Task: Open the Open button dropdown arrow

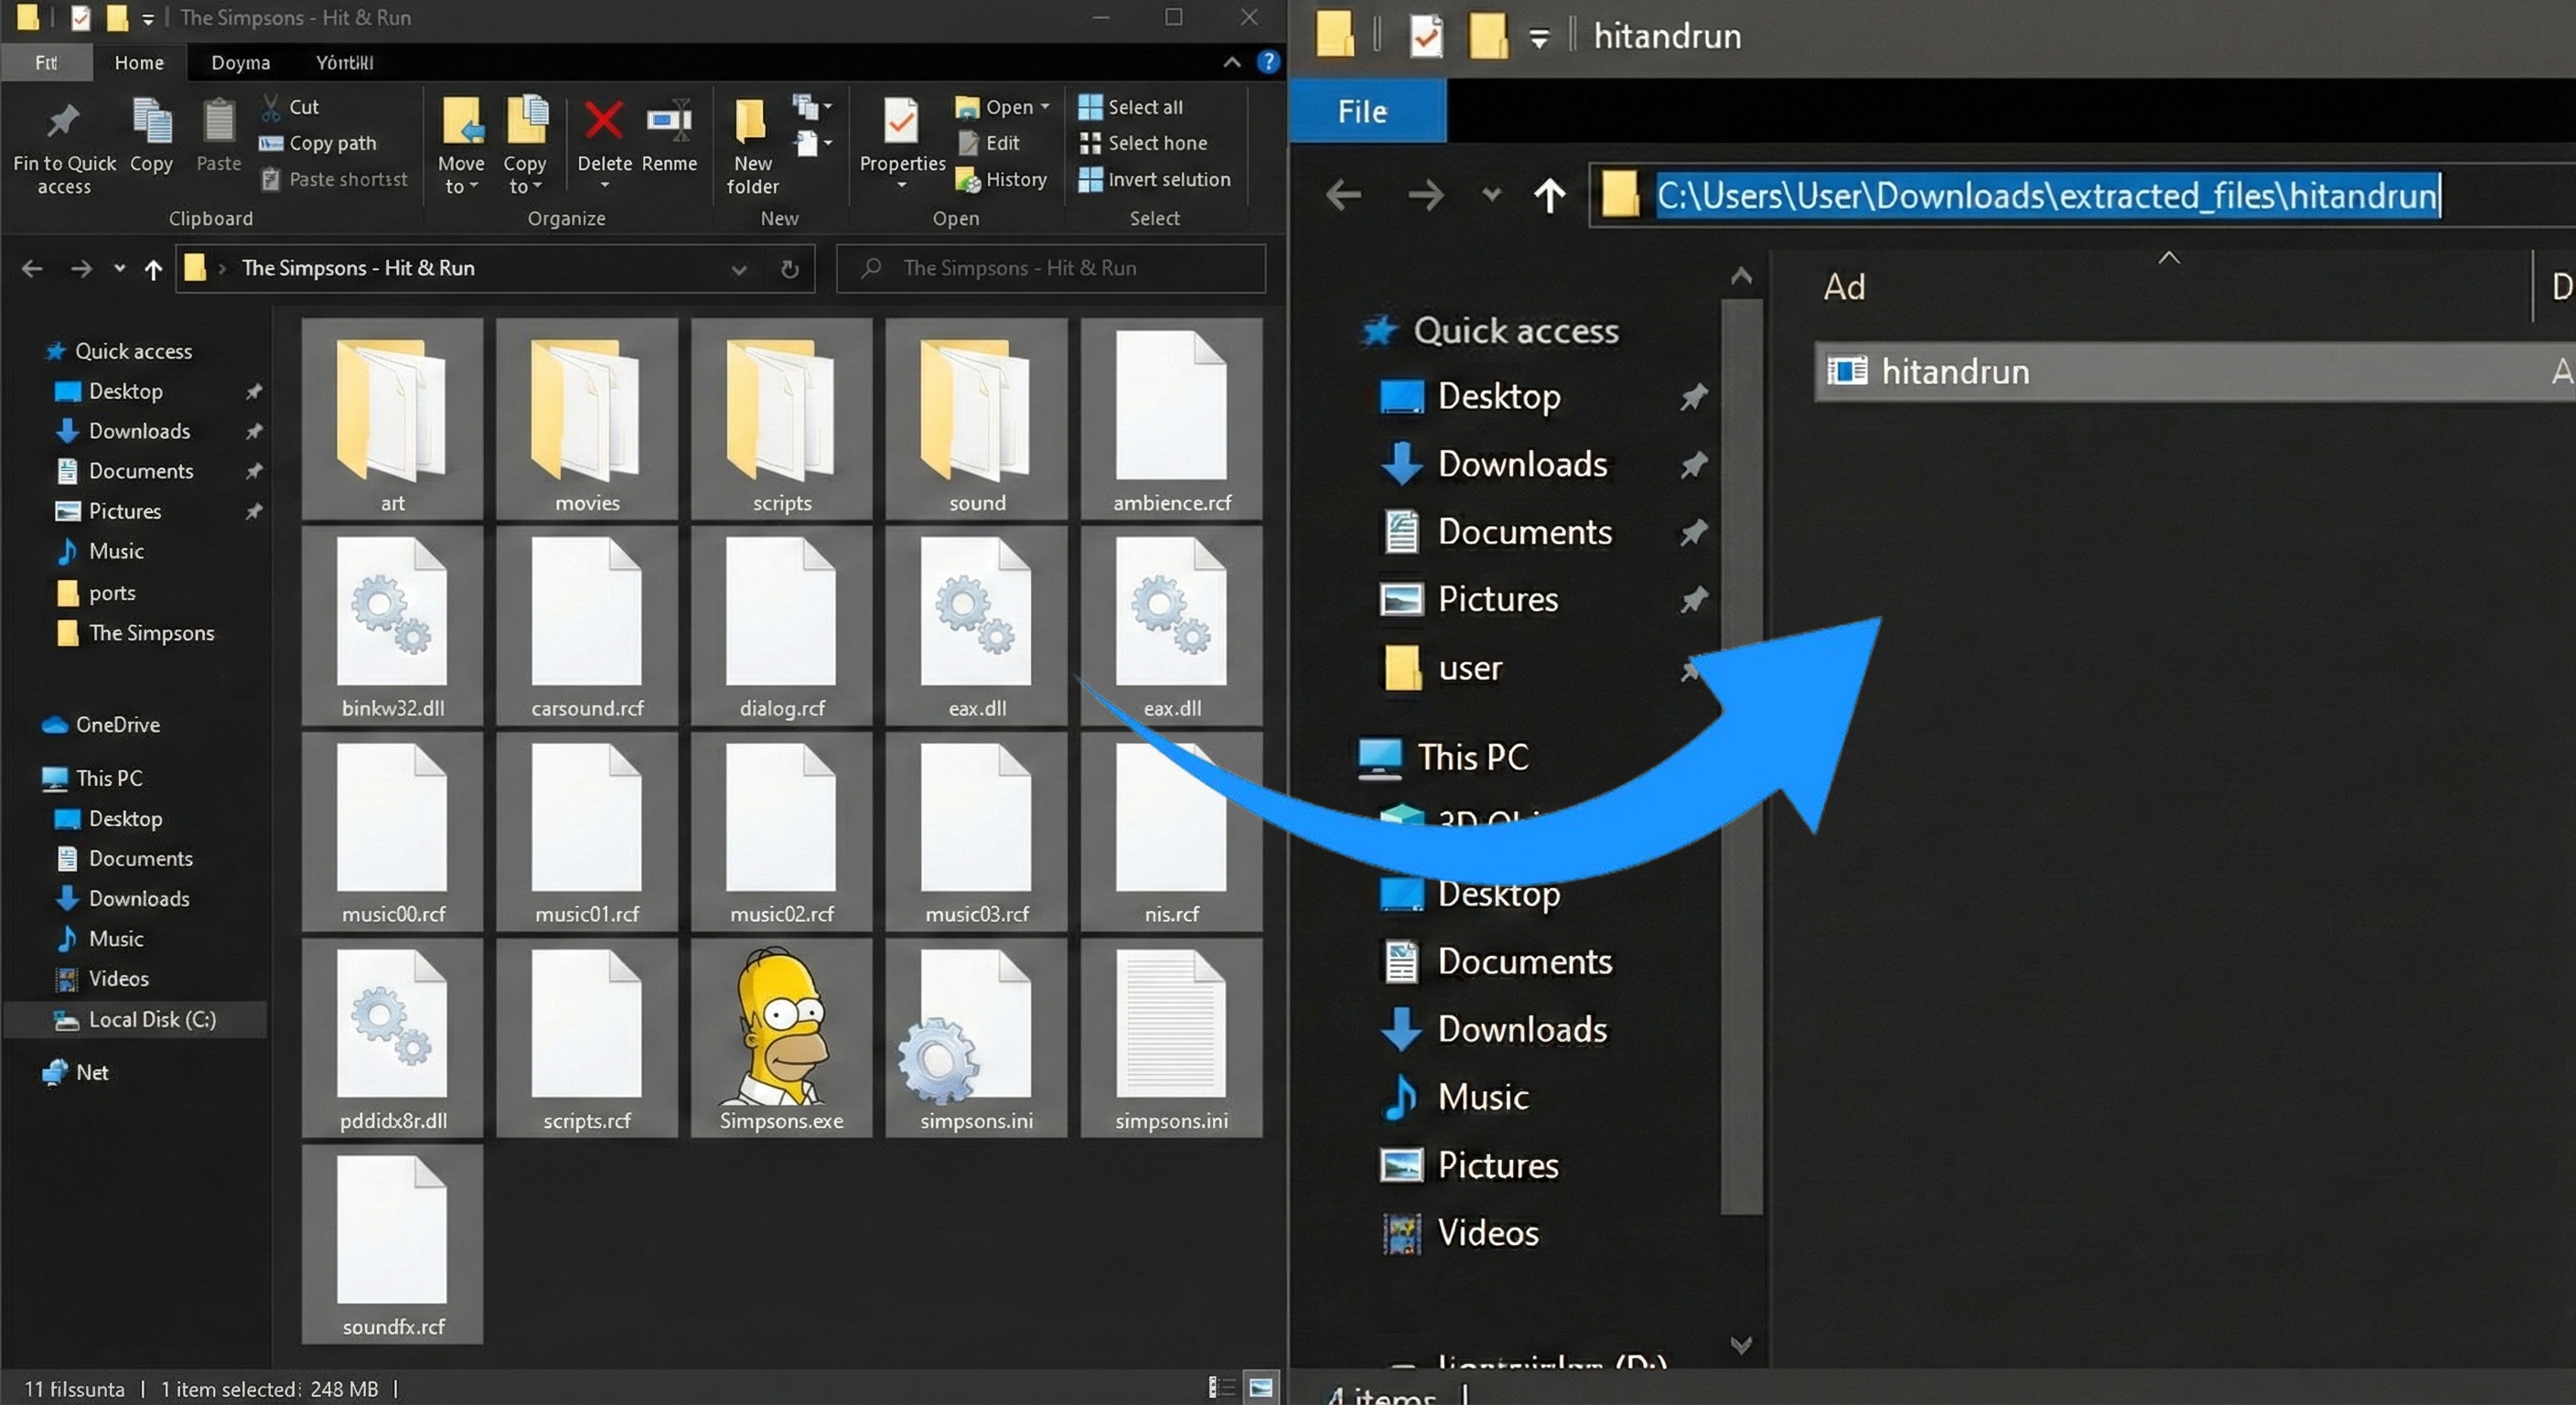Action: 1045,106
